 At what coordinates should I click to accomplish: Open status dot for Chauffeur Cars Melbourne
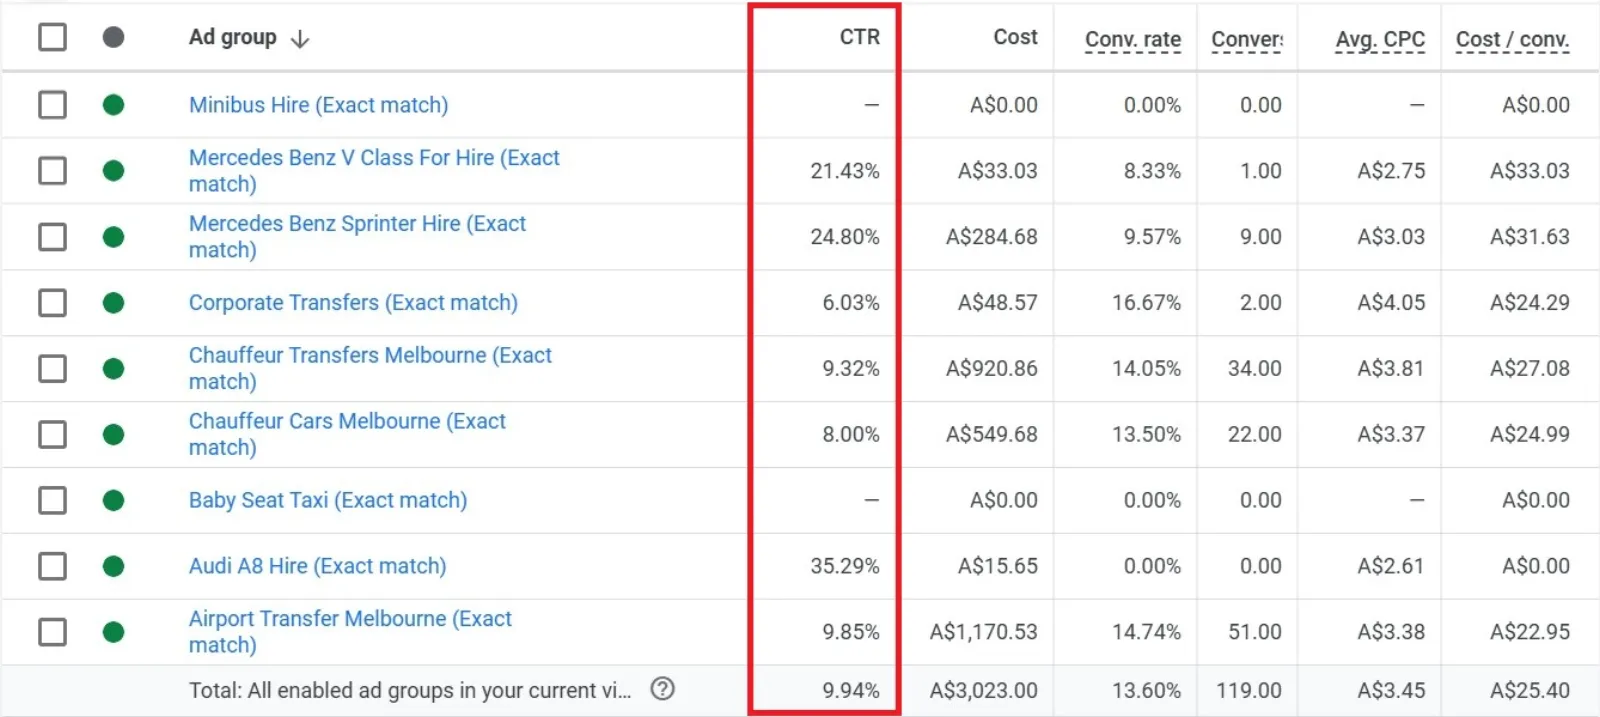pyautogui.click(x=114, y=435)
